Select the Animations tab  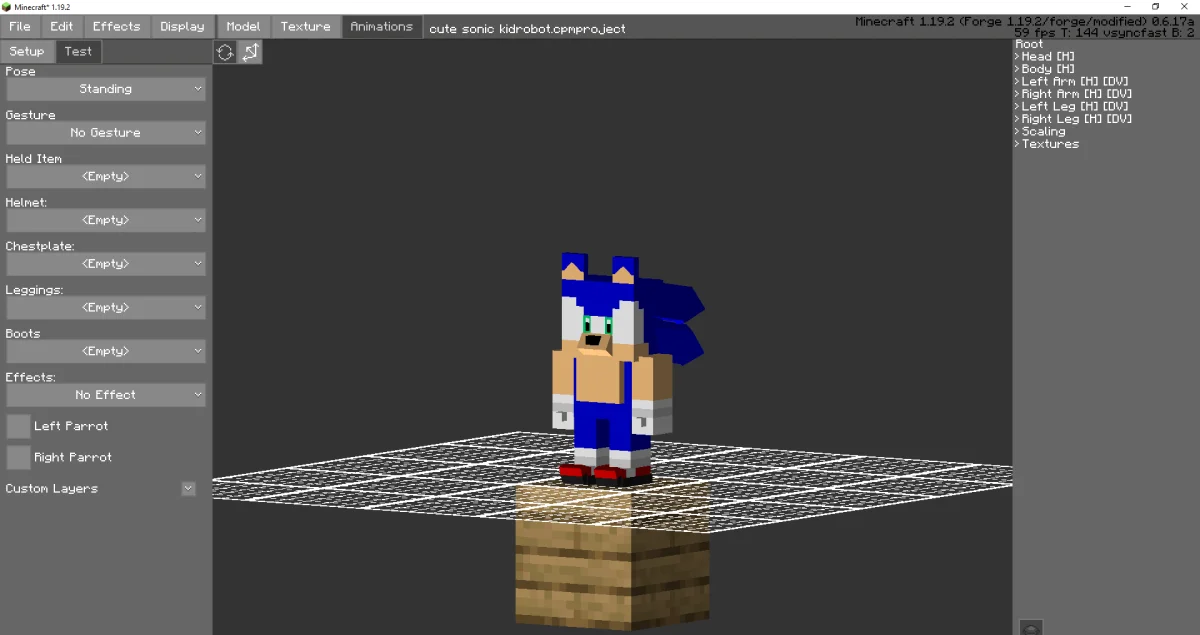[x=382, y=26]
